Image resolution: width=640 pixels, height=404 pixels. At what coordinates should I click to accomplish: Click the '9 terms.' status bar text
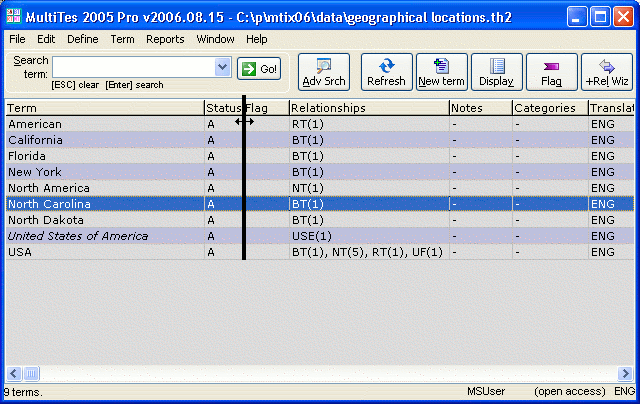click(x=23, y=392)
